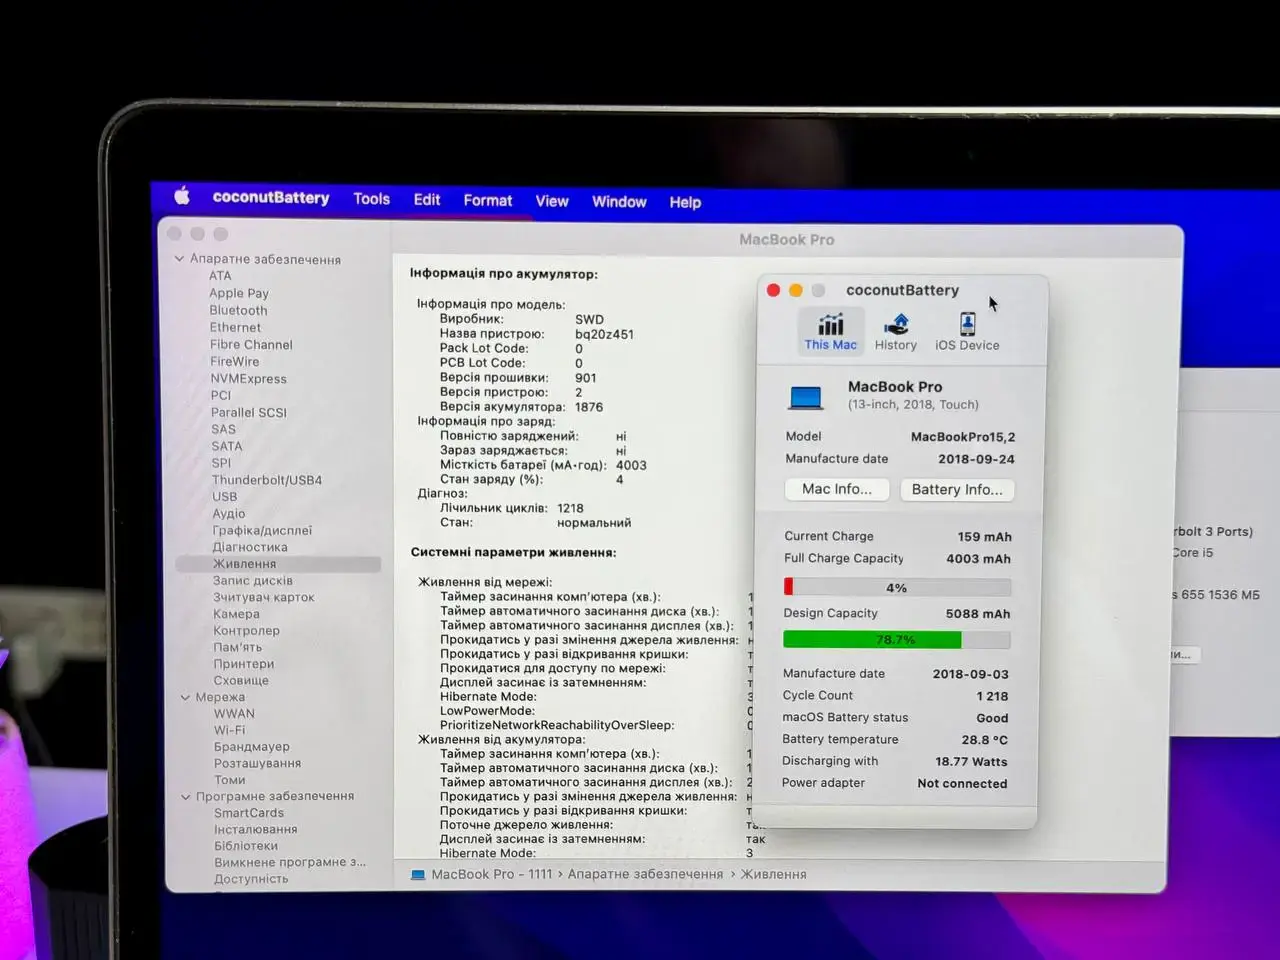Select NVMExpress in the sidebar
Screen dimensions: 1280x960
(248, 378)
